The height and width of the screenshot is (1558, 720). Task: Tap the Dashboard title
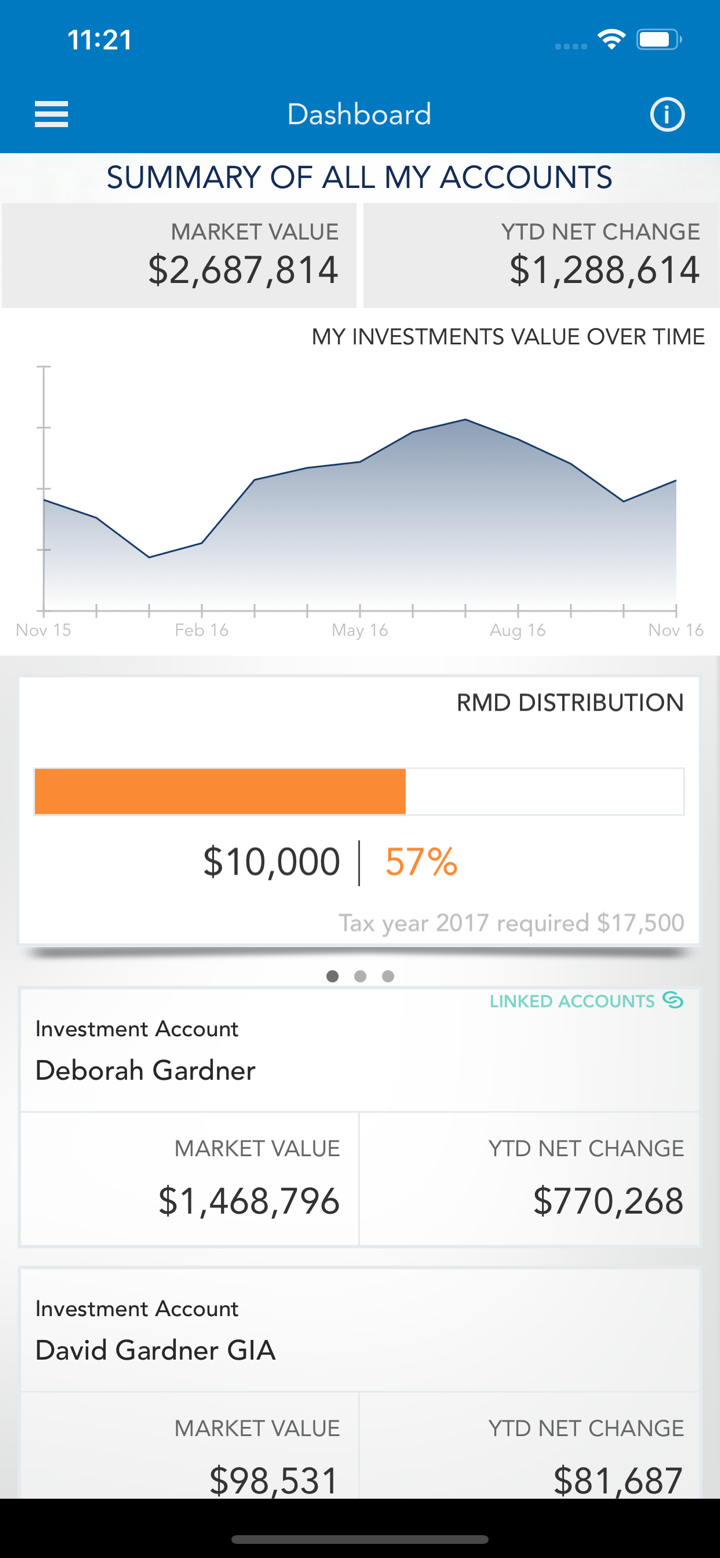click(359, 114)
